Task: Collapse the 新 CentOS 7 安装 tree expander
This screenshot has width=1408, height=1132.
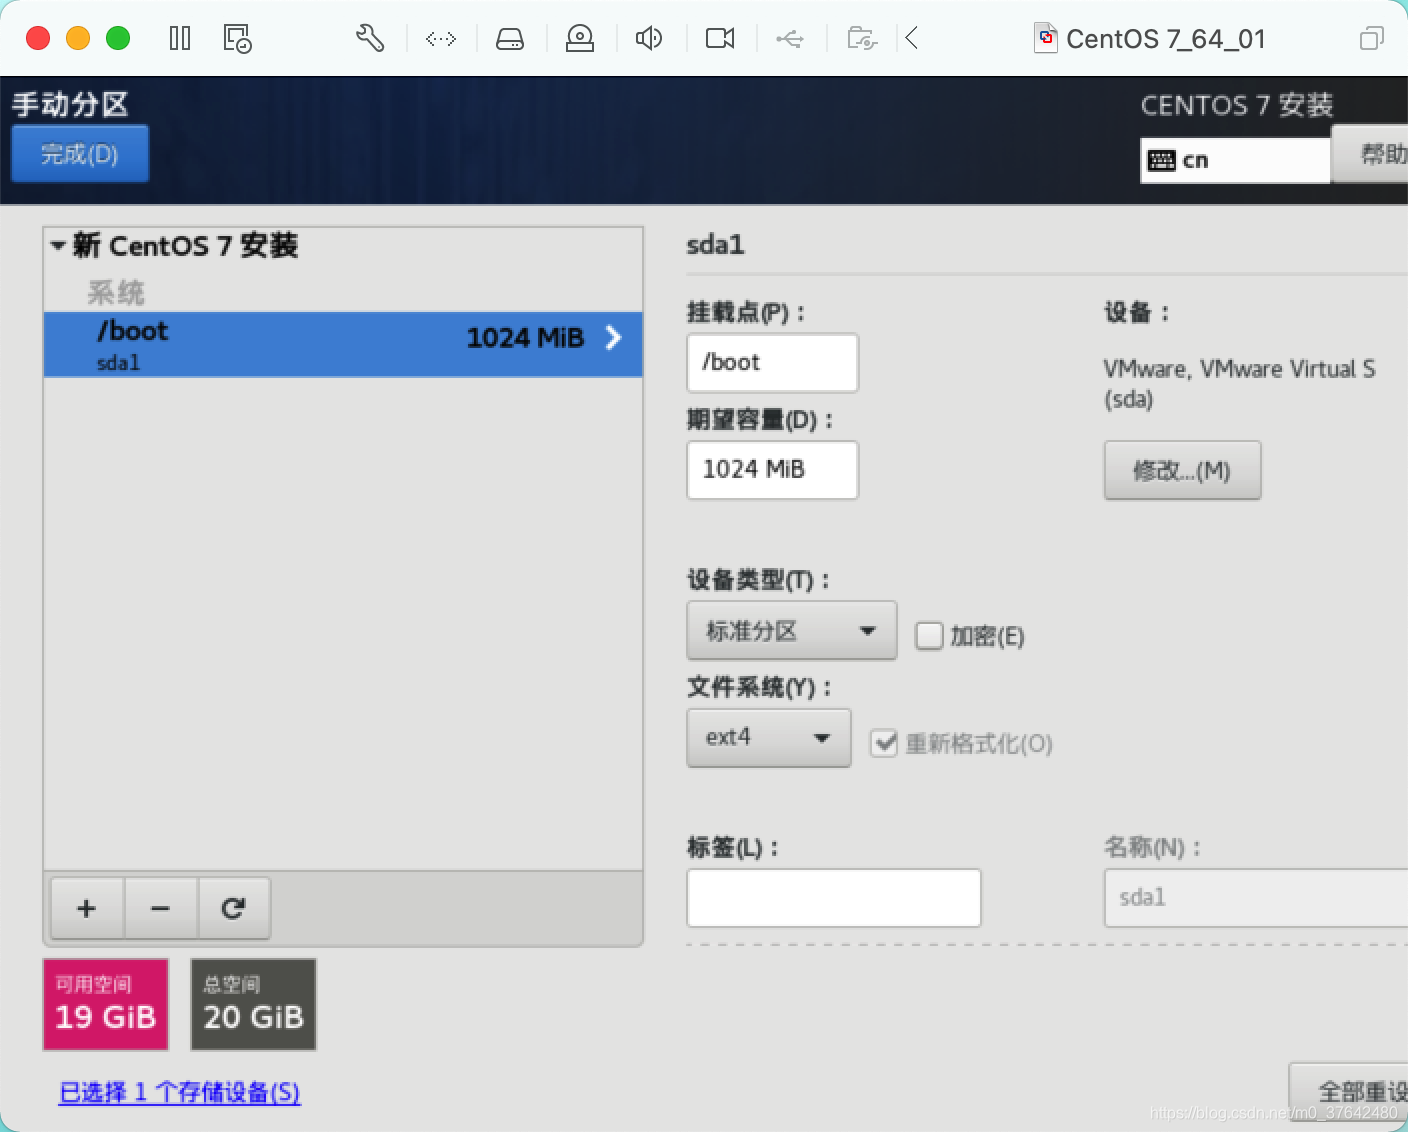Action: 58,245
